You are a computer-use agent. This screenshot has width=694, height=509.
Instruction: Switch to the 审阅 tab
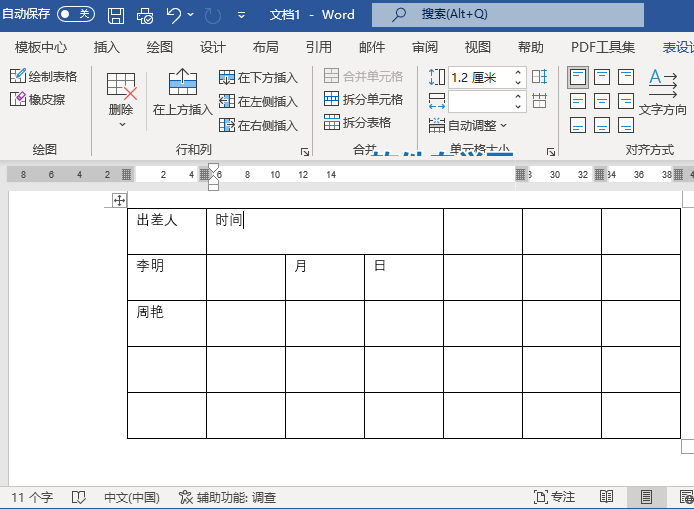(425, 47)
